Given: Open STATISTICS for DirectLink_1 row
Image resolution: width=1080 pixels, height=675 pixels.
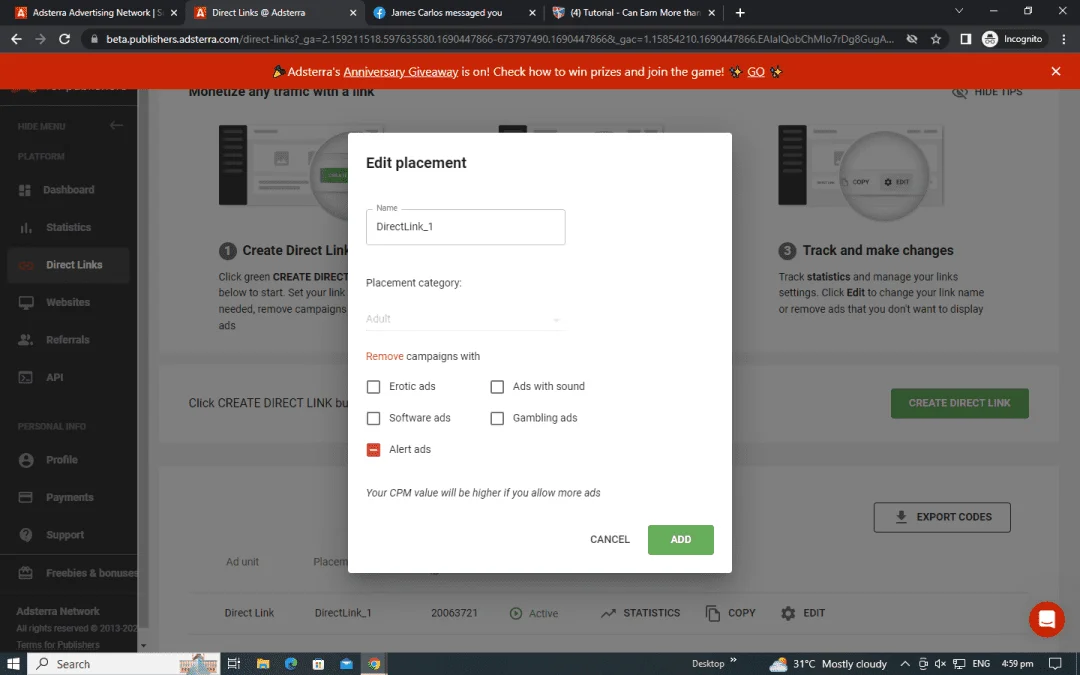Looking at the screenshot, I should click(641, 613).
